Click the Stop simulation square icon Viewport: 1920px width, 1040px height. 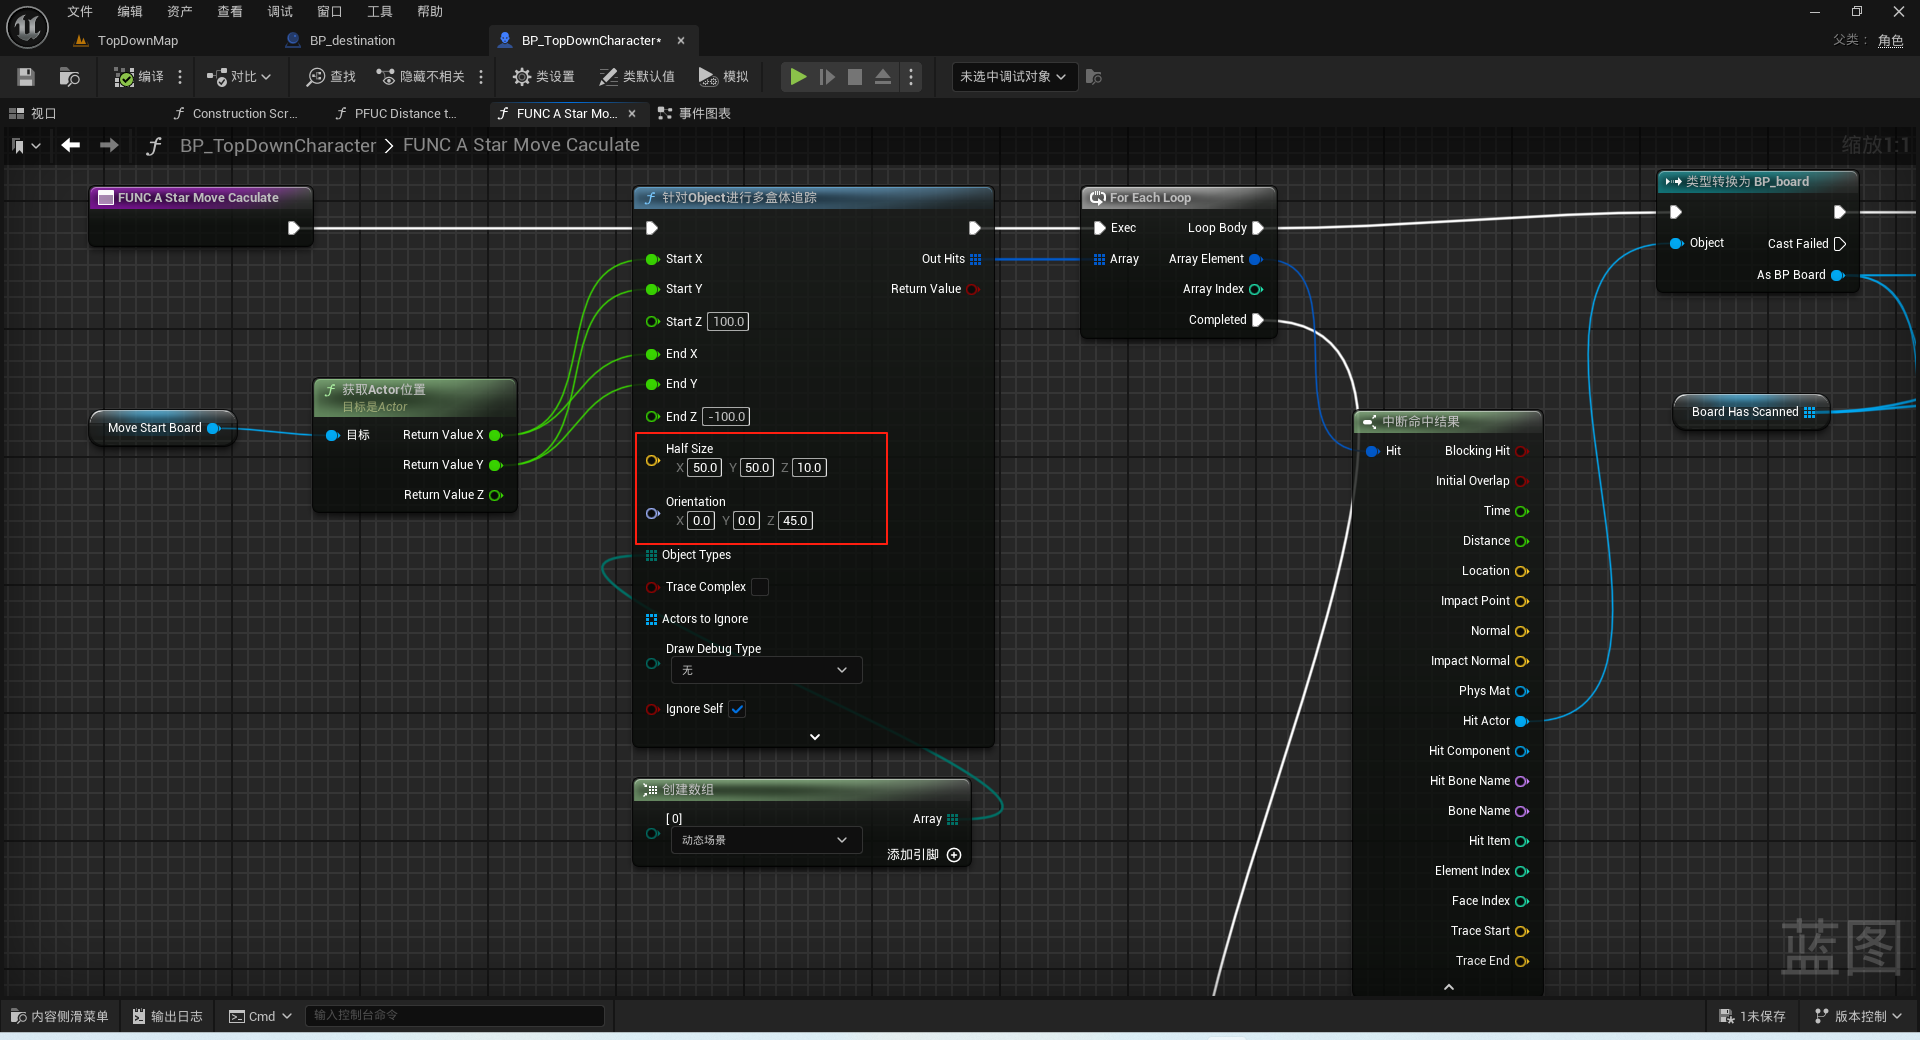(x=855, y=77)
